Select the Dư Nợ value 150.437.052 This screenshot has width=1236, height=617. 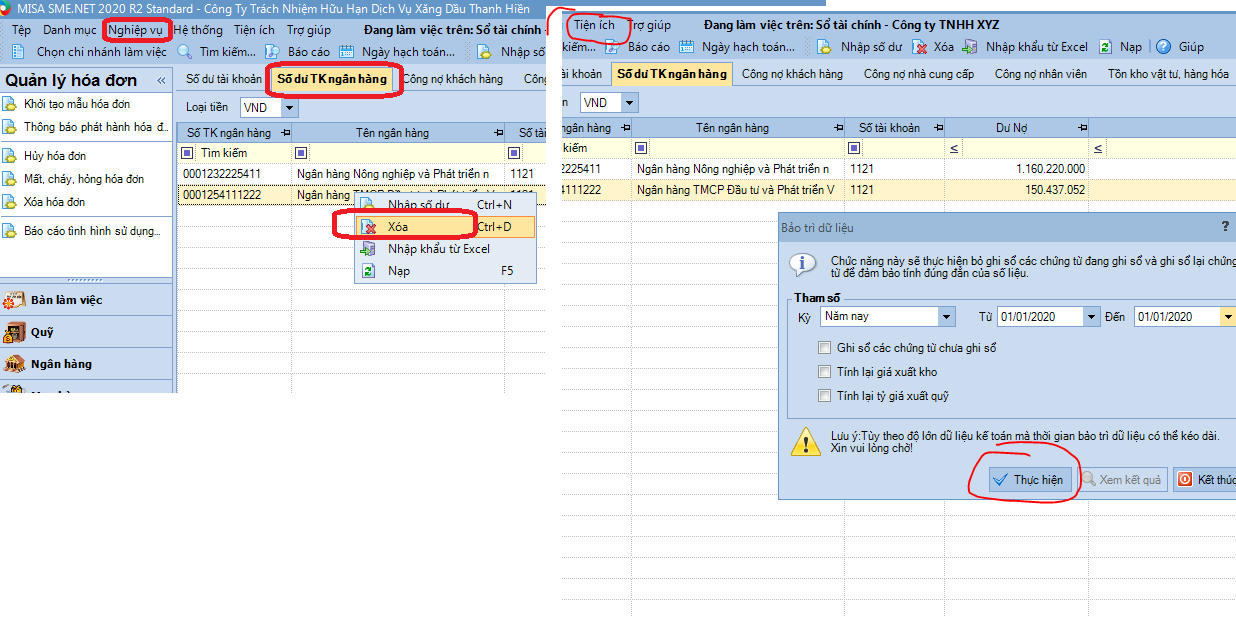click(1054, 189)
